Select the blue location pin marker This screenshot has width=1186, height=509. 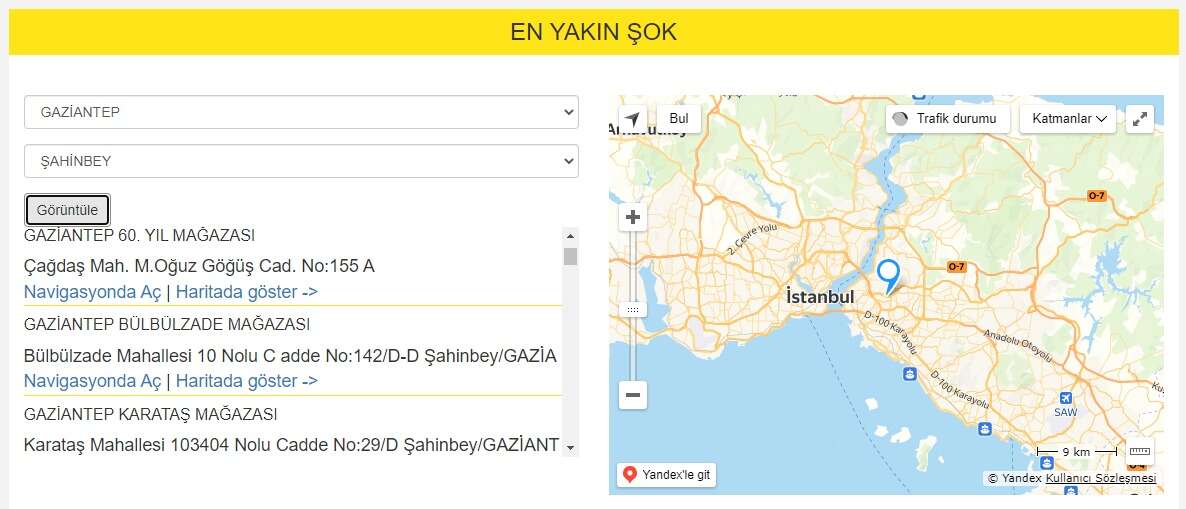[888, 276]
